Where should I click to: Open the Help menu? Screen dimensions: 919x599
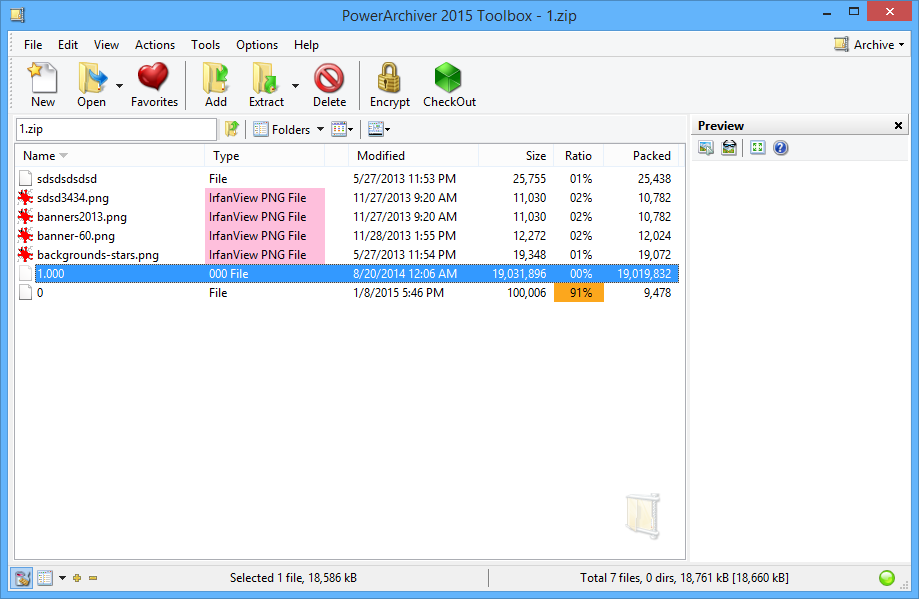coord(306,45)
